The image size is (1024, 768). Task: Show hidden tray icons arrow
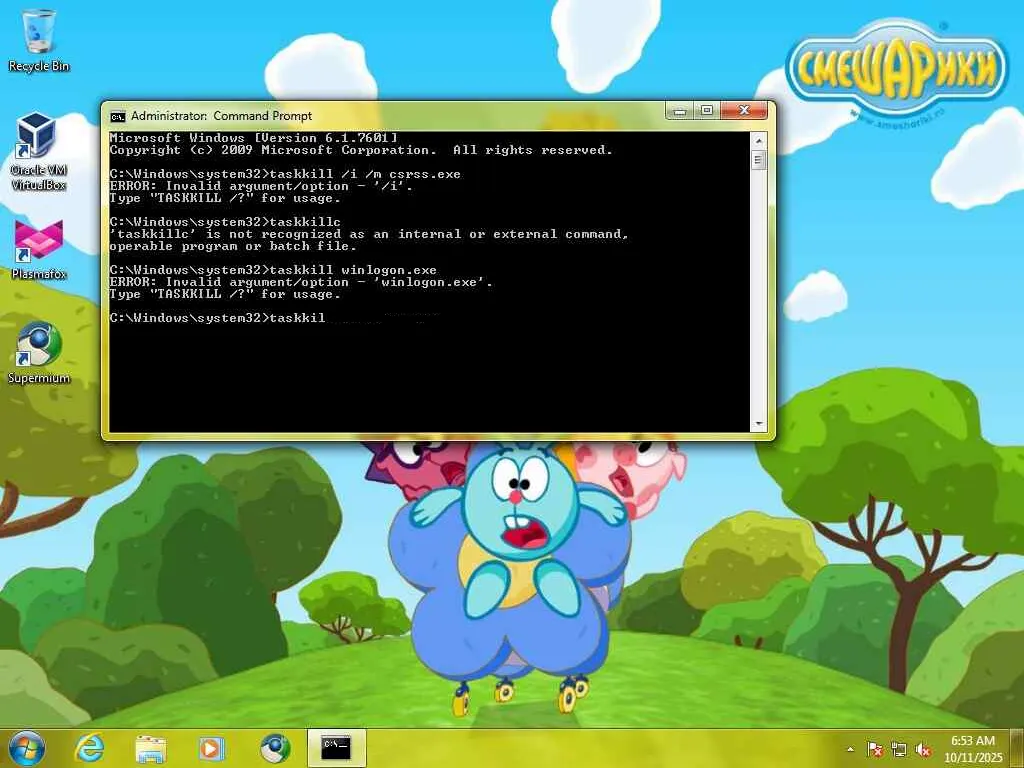coord(850,749)
